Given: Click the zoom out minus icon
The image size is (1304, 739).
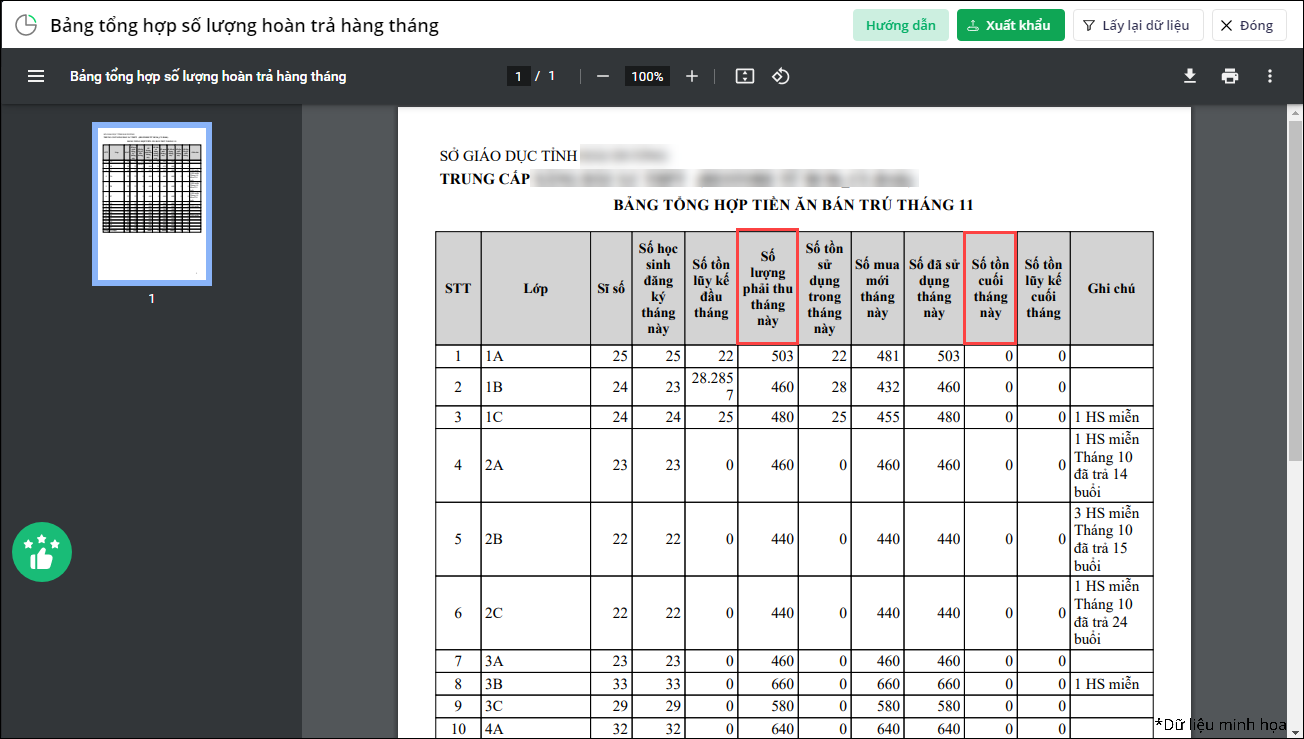Looking at the screenshot, I should [x=603, y=76].
